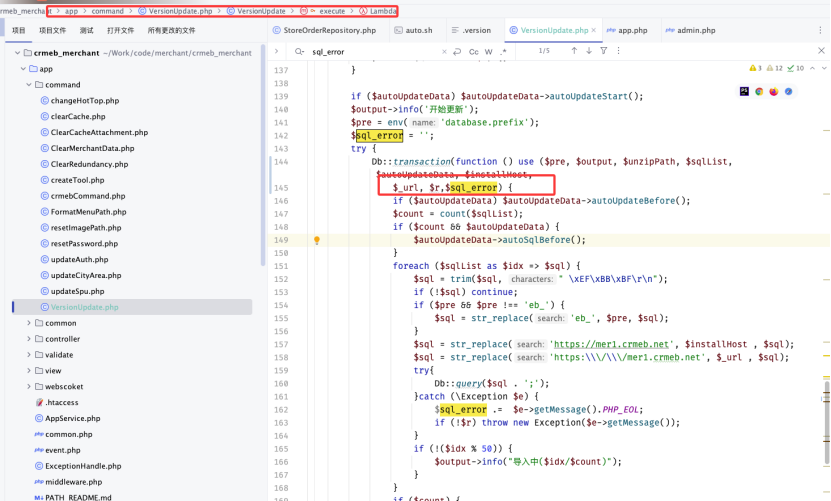
Task: Switch to StoreOrderRepository.php tab
Action: click(x=328, y=31)
